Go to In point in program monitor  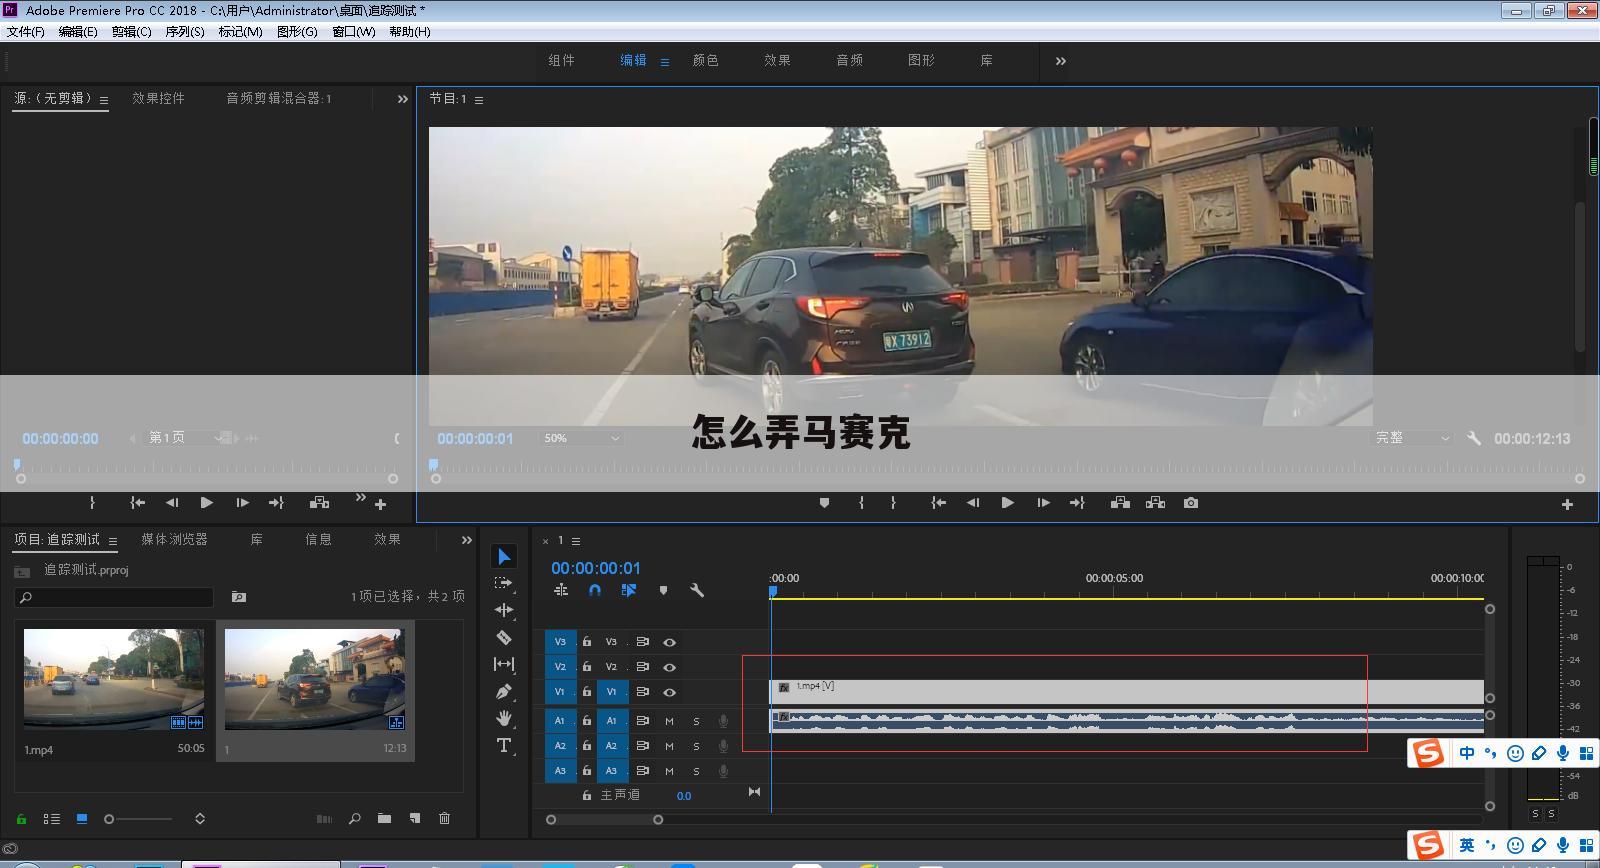938,503
